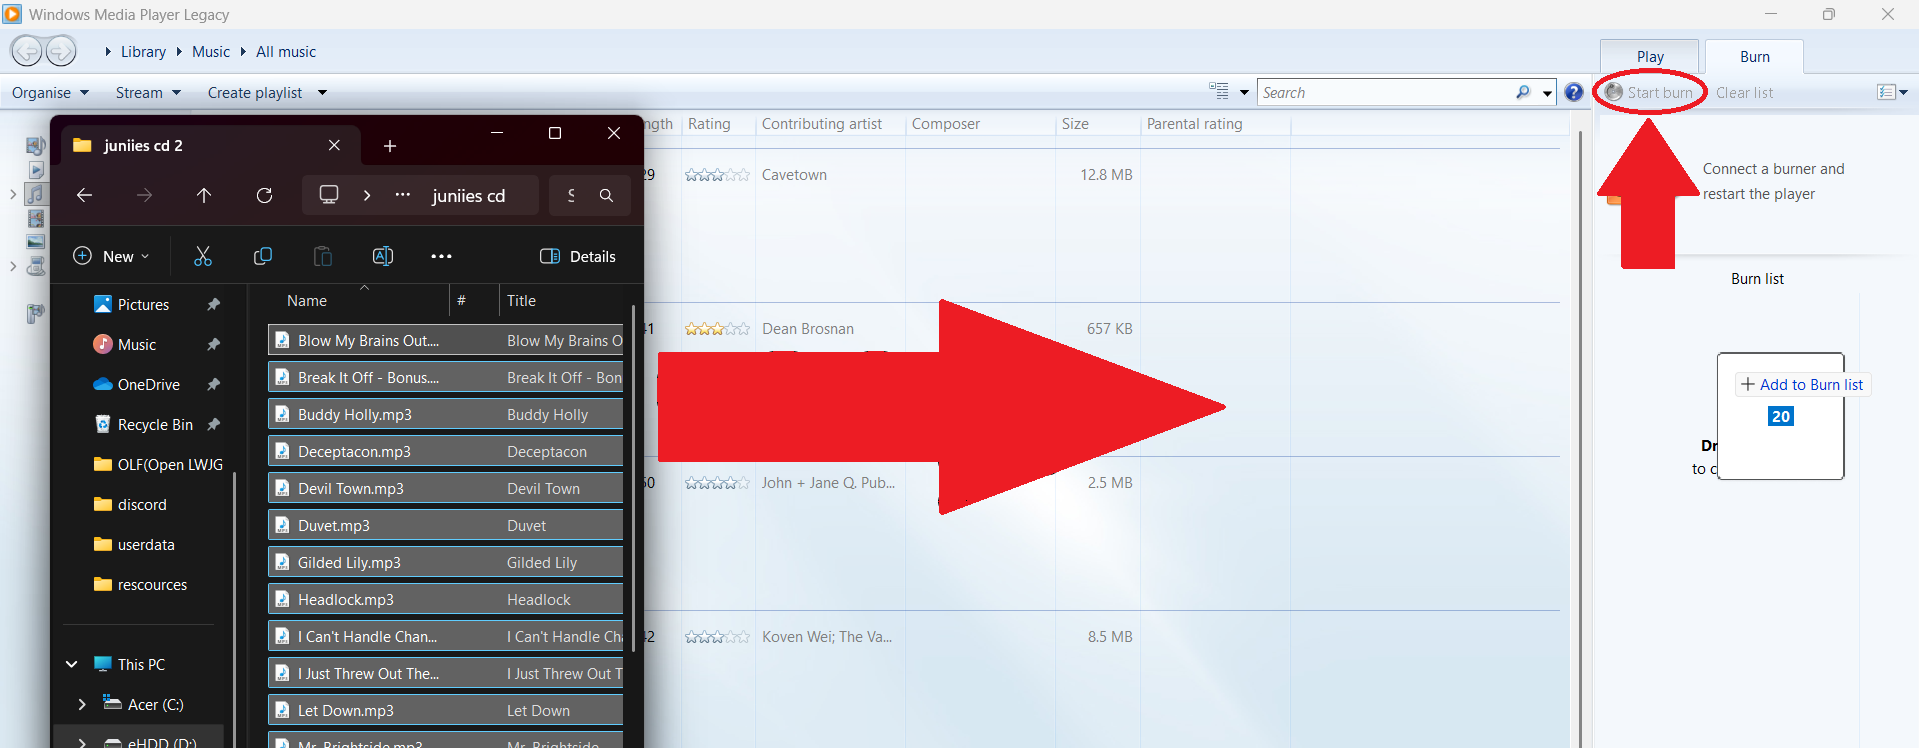Click the Help question mark icon
Screen dimensions: 1919x748
(1574, 92)
